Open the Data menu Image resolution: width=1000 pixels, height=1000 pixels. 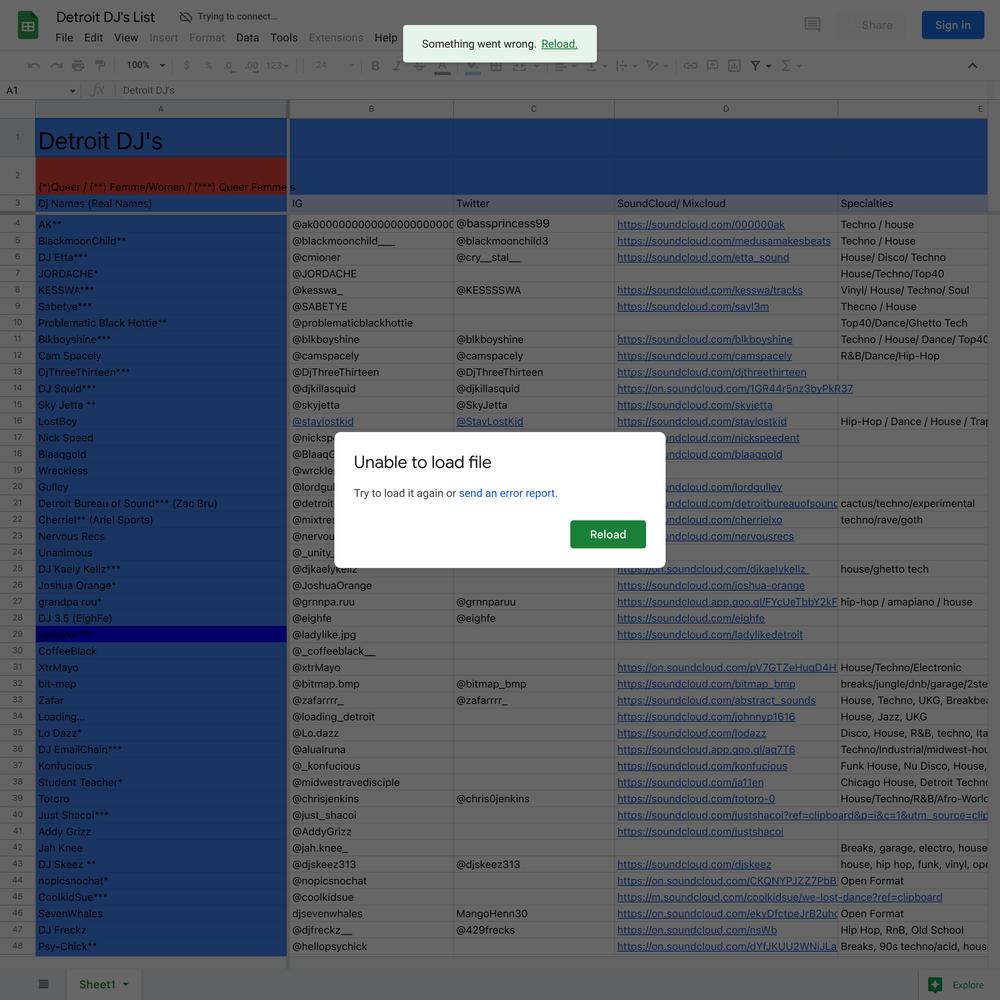click(247, 38)
